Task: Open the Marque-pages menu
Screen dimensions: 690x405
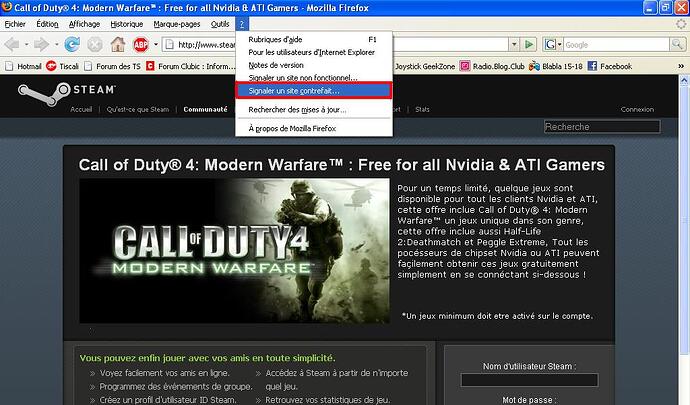Action: pos(176,23)
